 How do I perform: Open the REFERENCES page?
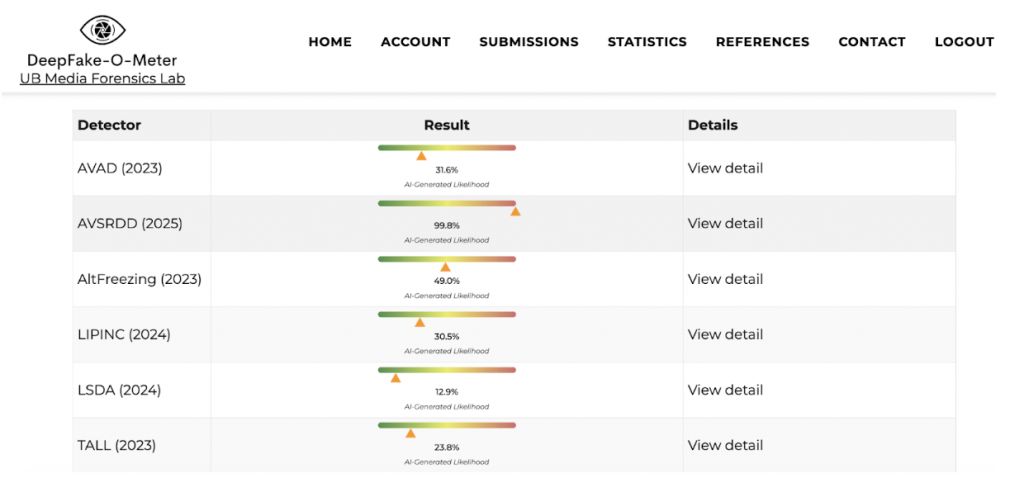762,42
